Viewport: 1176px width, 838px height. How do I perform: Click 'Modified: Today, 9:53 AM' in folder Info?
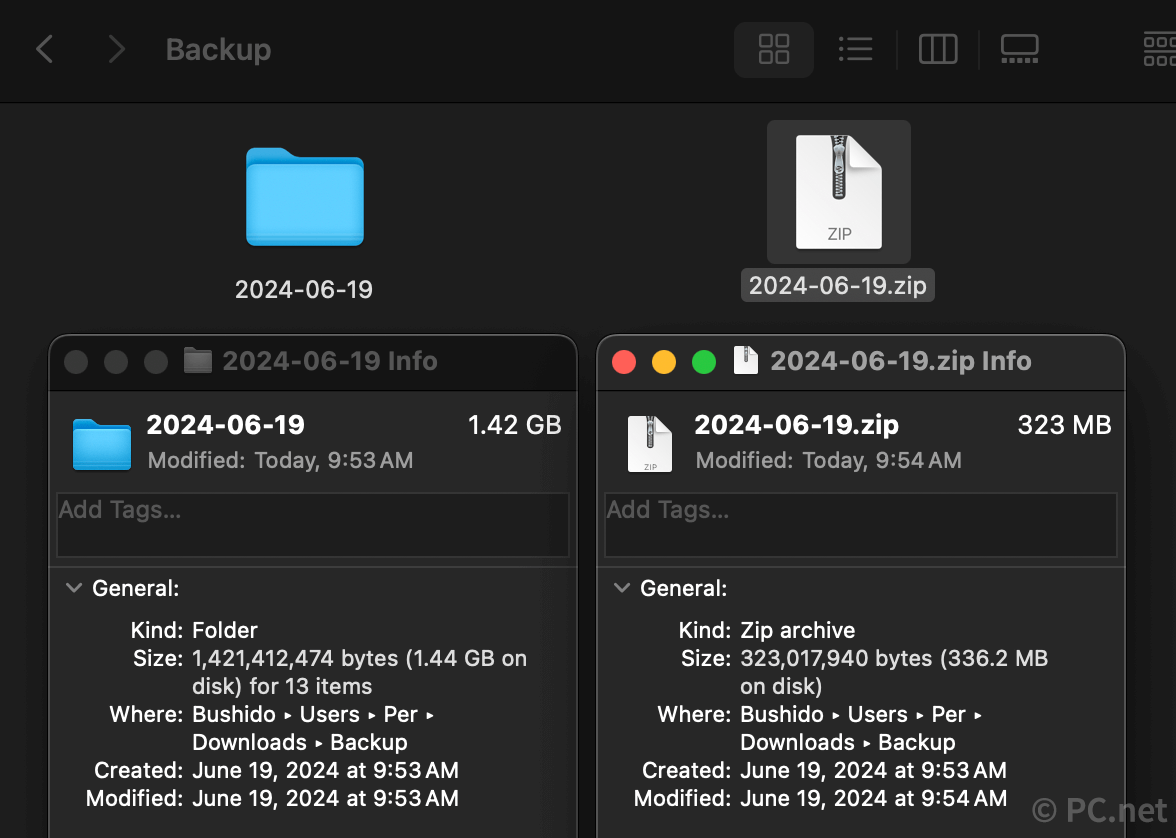pyautogui.click(x=280, y=460)
